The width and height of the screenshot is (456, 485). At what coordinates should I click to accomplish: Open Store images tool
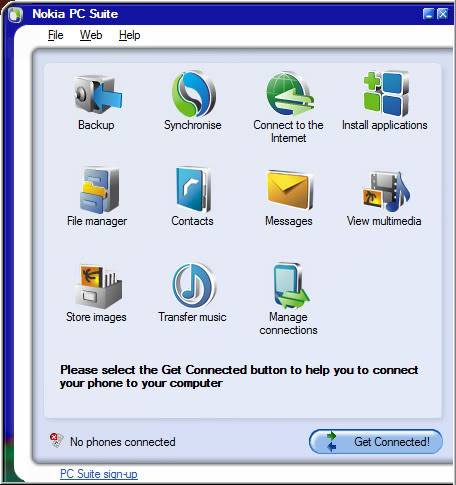pos(98,286)
